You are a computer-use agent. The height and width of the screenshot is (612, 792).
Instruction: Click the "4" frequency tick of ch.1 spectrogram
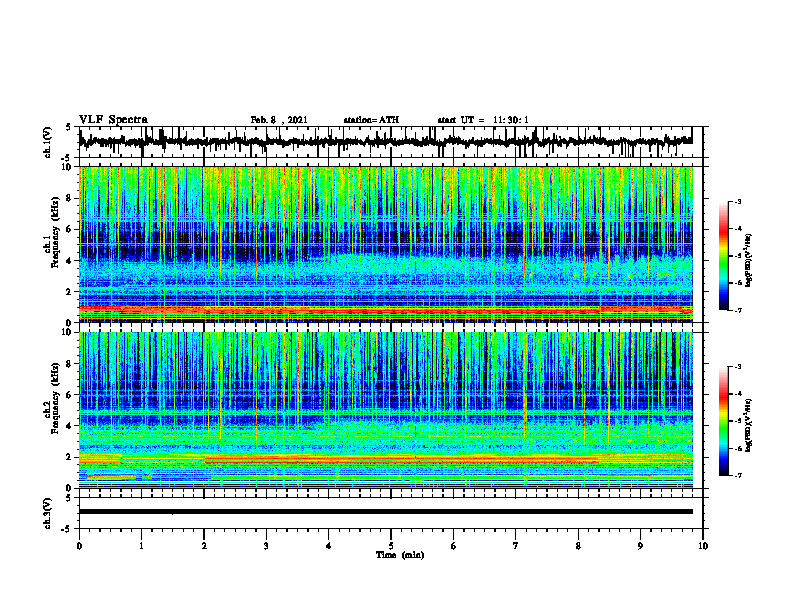tap(70, 261)
